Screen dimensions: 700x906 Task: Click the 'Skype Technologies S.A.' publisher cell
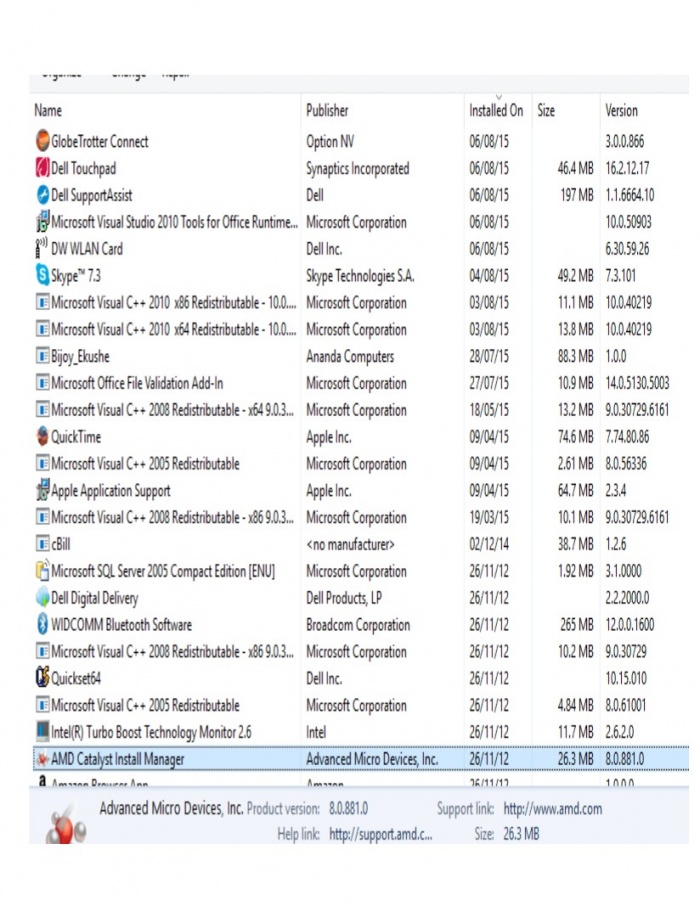pos(360,276)
